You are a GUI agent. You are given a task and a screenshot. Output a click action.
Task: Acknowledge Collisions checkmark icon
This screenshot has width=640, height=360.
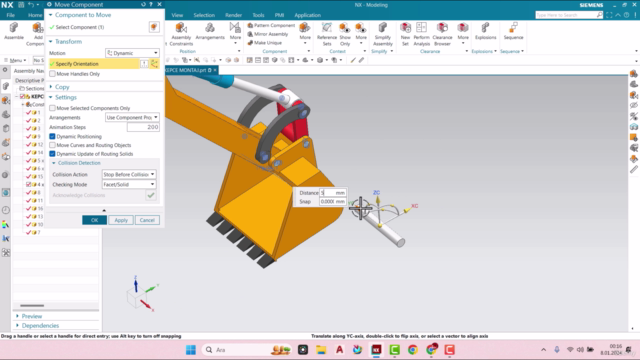pyautogui.click(x=151, y=195)
